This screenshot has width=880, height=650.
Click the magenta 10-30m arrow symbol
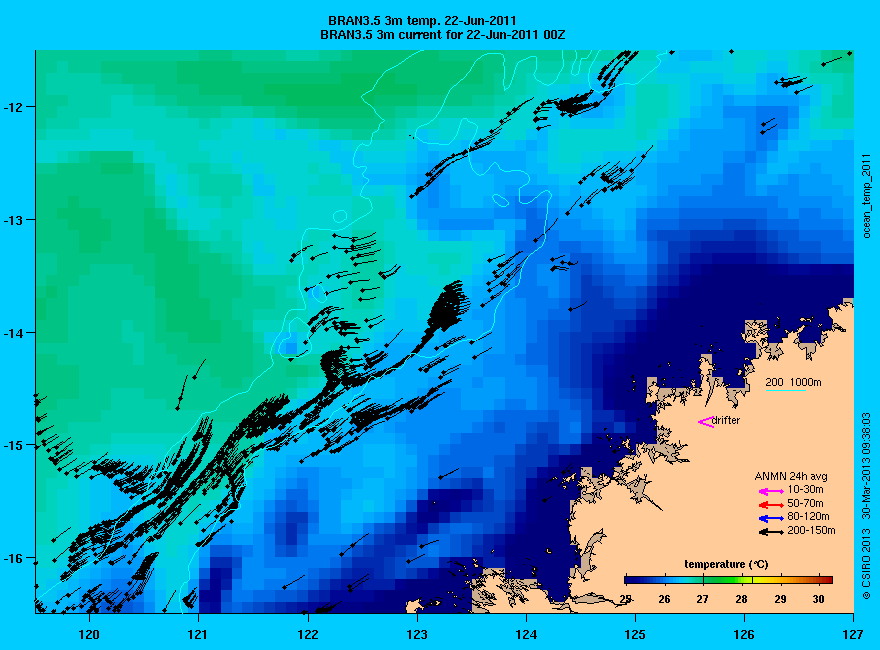tap(771, 491)
